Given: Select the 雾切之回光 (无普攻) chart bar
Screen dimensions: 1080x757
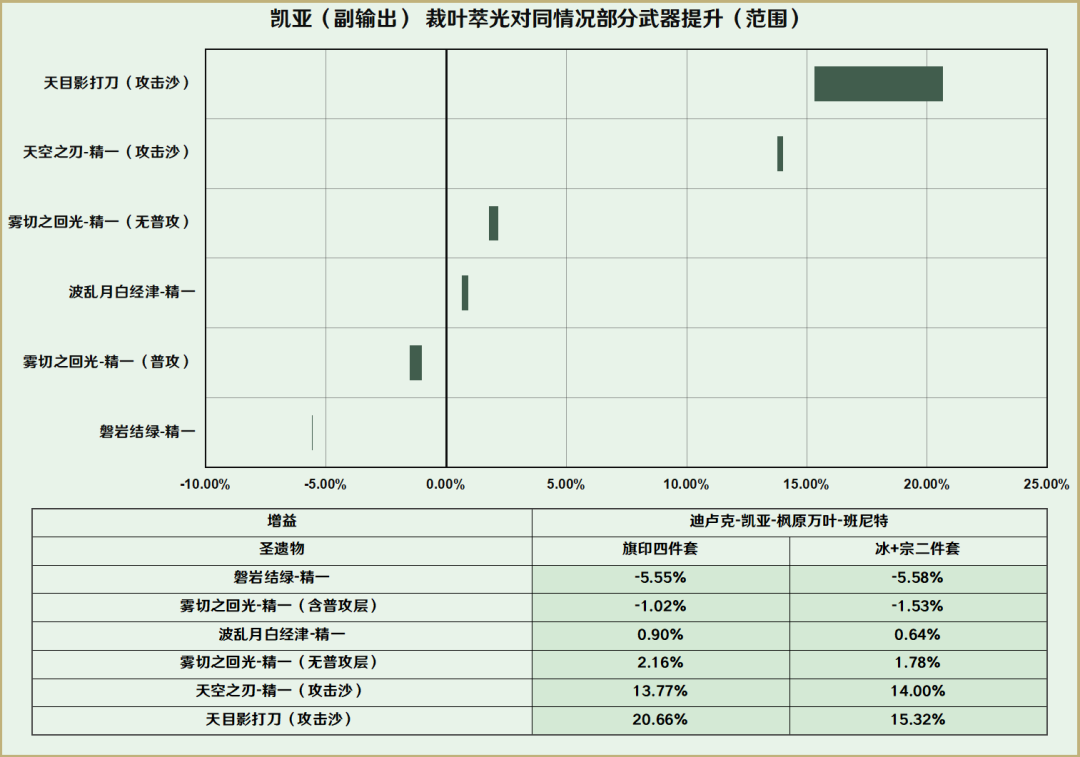Looking at the screenshot, I should (x=493, y=223).
